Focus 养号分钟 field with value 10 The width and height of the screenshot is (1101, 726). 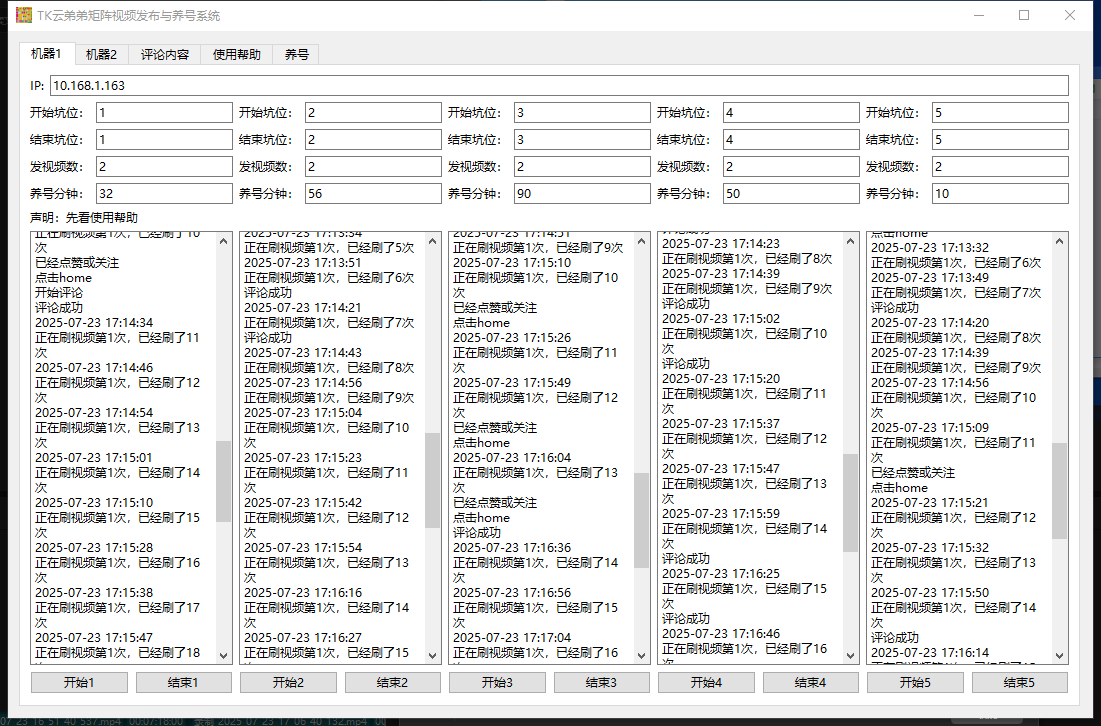[x=1001, y=194]
